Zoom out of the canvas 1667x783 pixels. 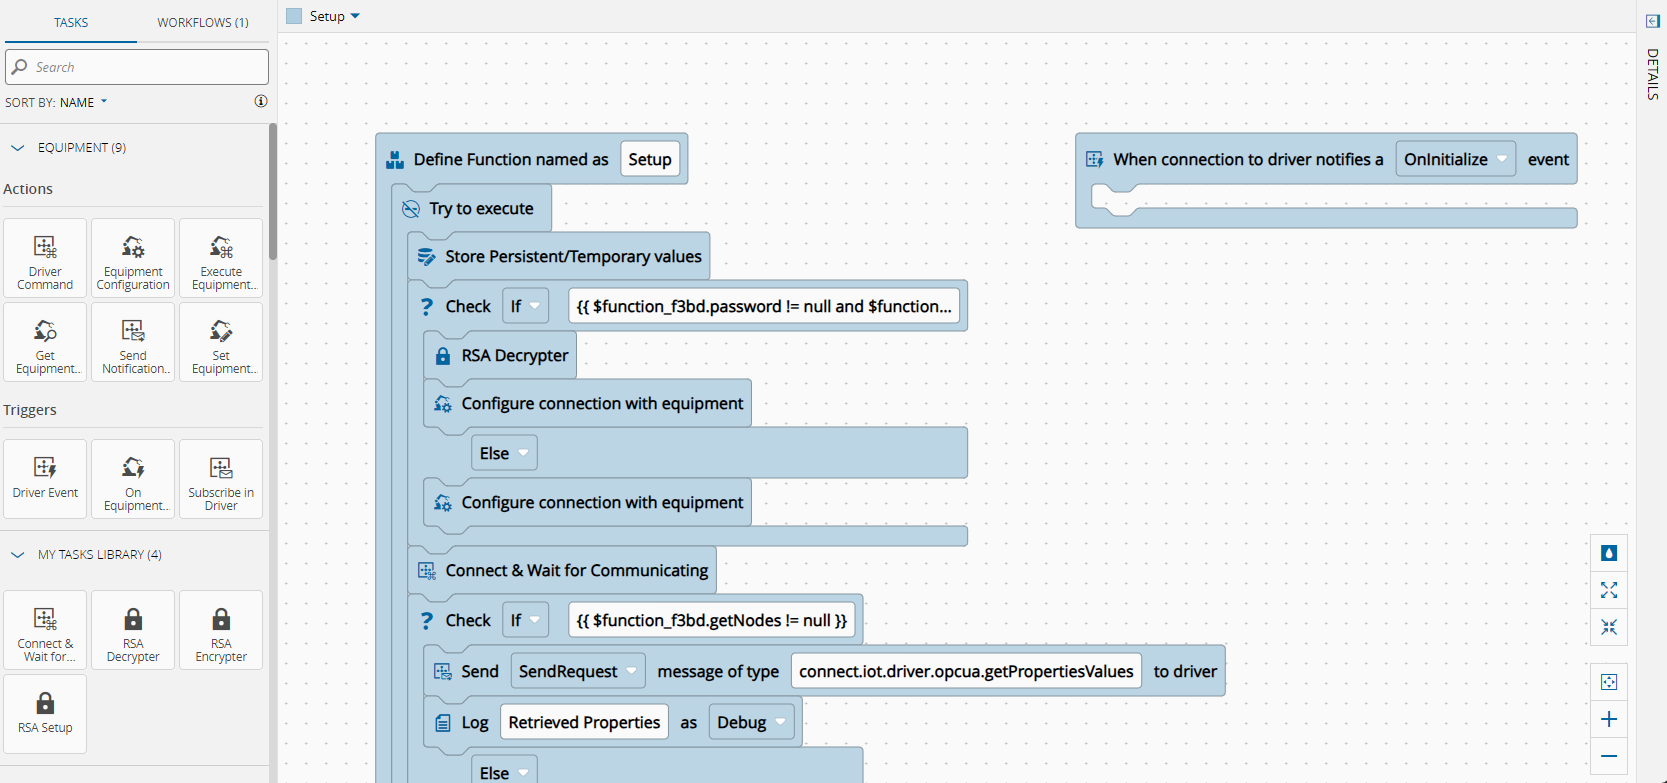pyautogui.click(x=1609, y=756)
